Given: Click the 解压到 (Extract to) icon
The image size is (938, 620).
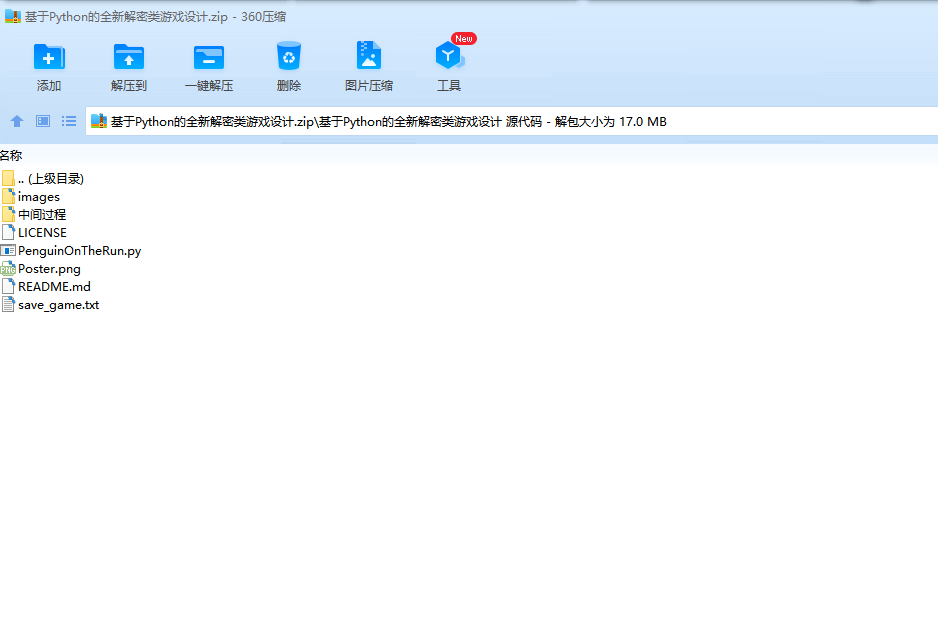Looking at the screenshot, I should 129,57.
